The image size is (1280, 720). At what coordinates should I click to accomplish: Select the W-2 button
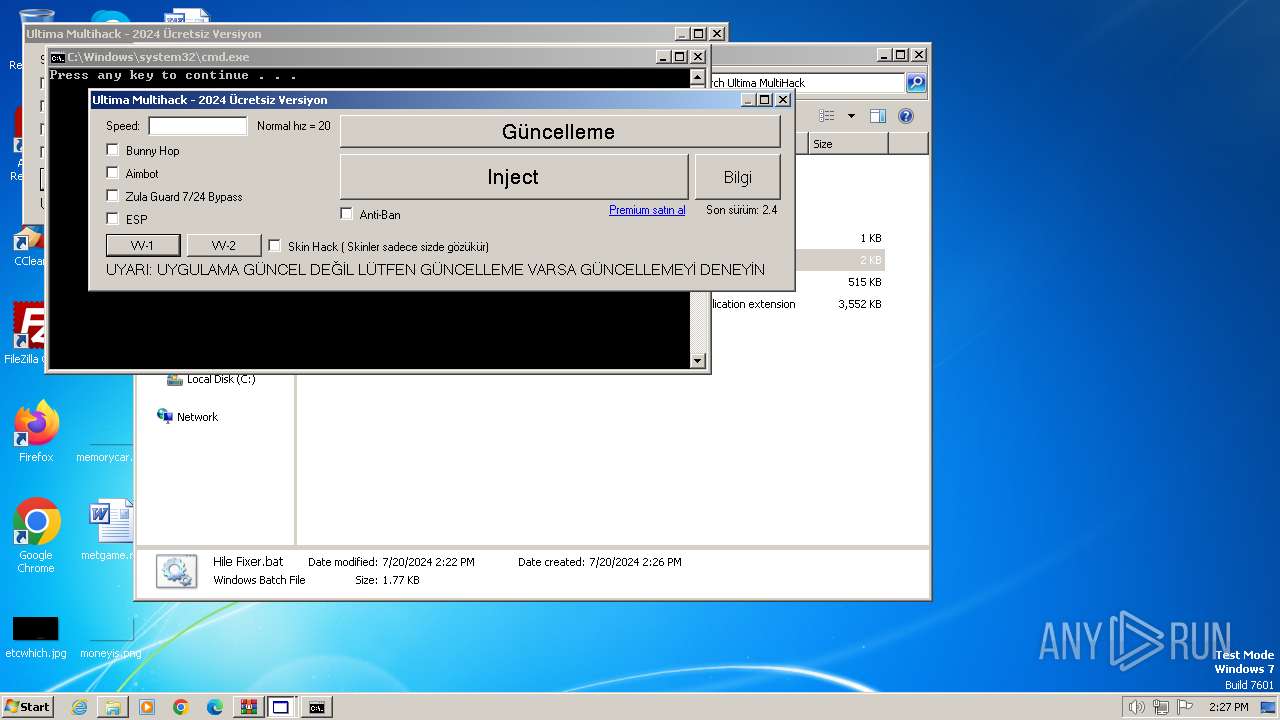coord(224,245)
